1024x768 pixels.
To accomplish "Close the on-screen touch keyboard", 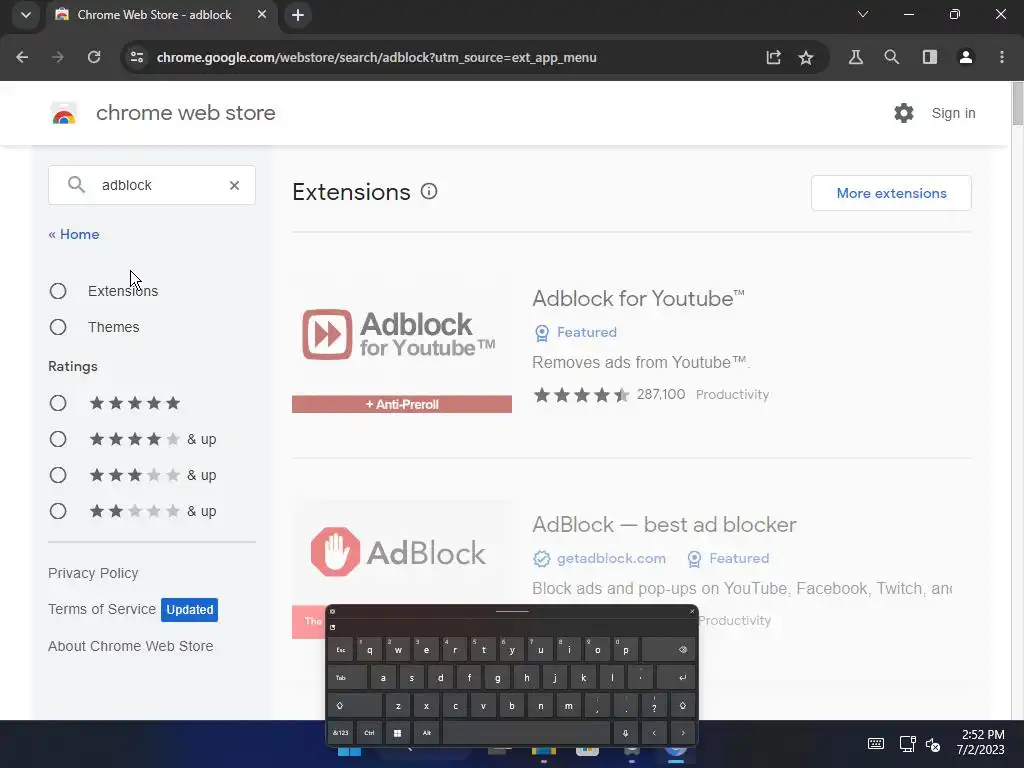I will (692, 611).
